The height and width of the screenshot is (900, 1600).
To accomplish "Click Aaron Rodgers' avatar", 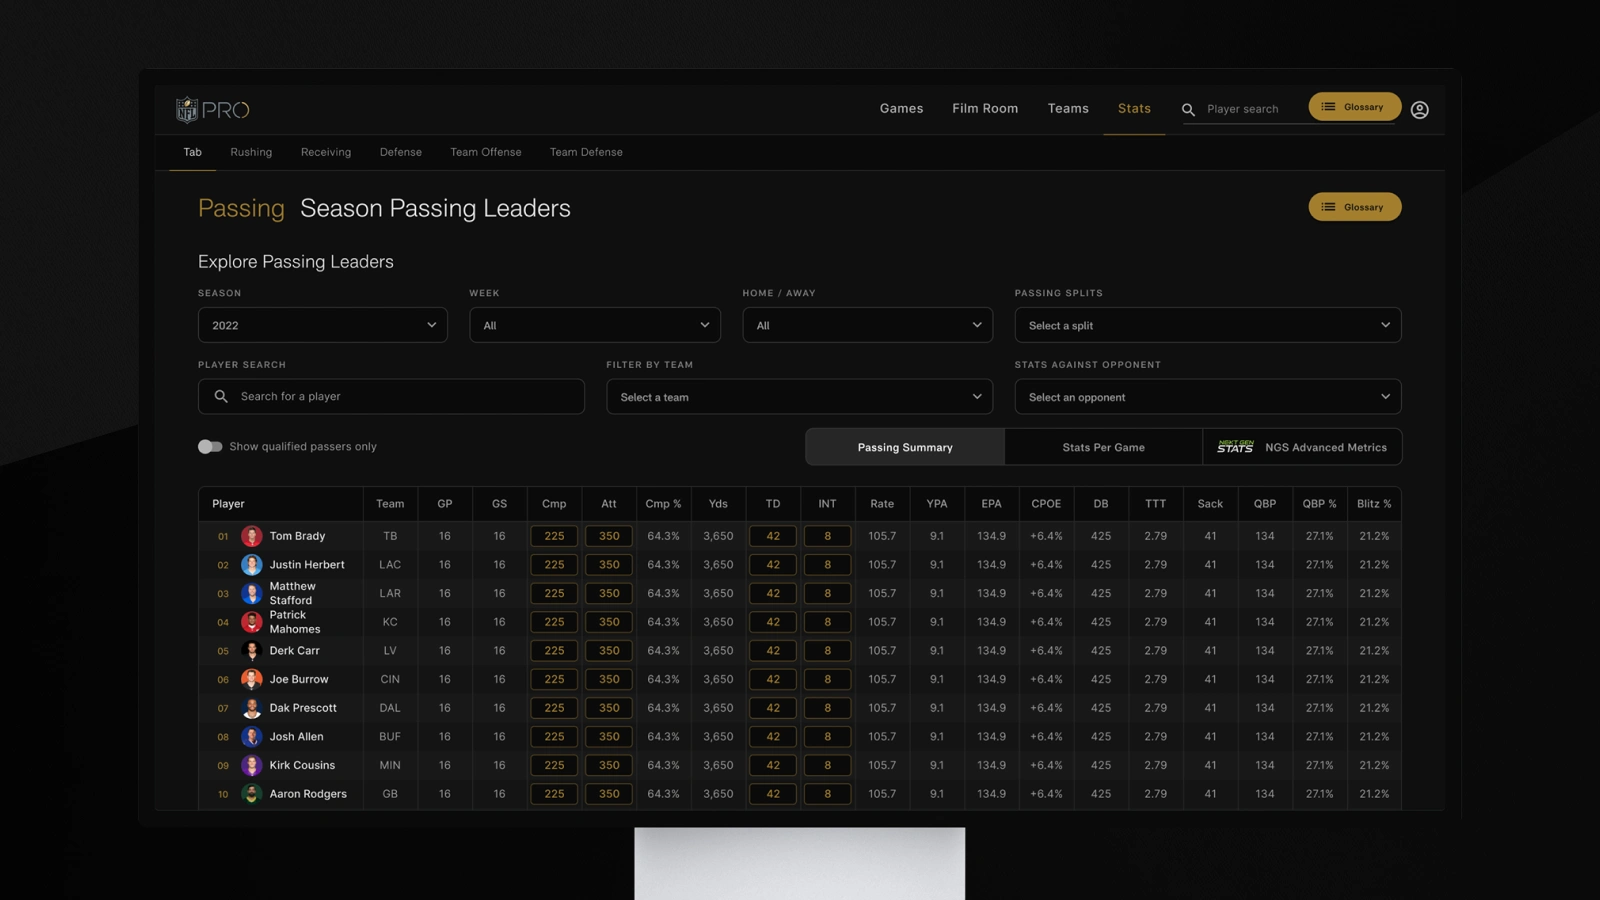I will click(252, 794).
